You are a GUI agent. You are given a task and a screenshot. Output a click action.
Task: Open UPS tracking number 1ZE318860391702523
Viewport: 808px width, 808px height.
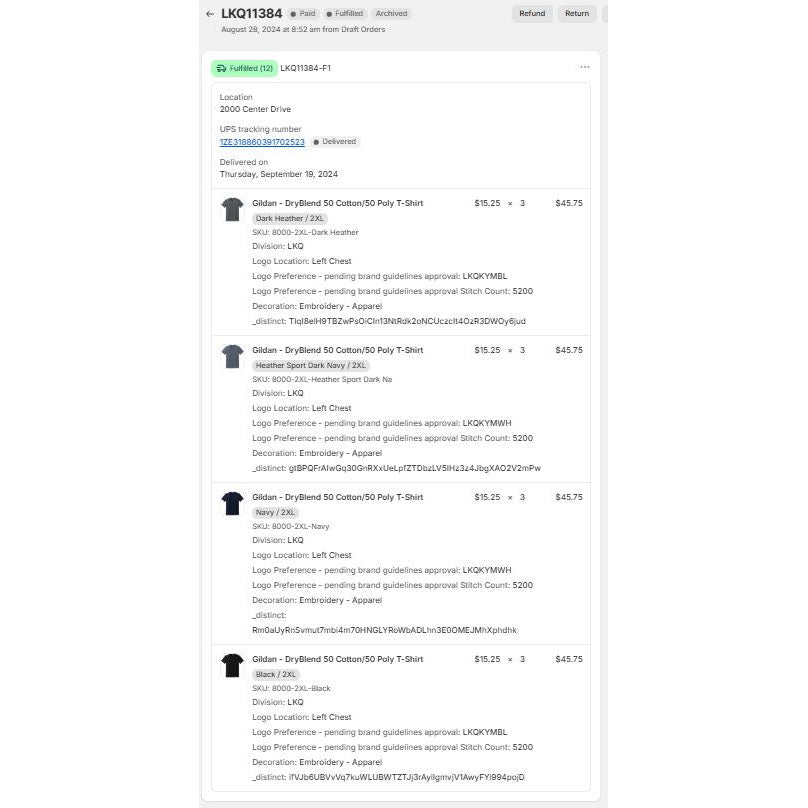(x=262, y=142)
